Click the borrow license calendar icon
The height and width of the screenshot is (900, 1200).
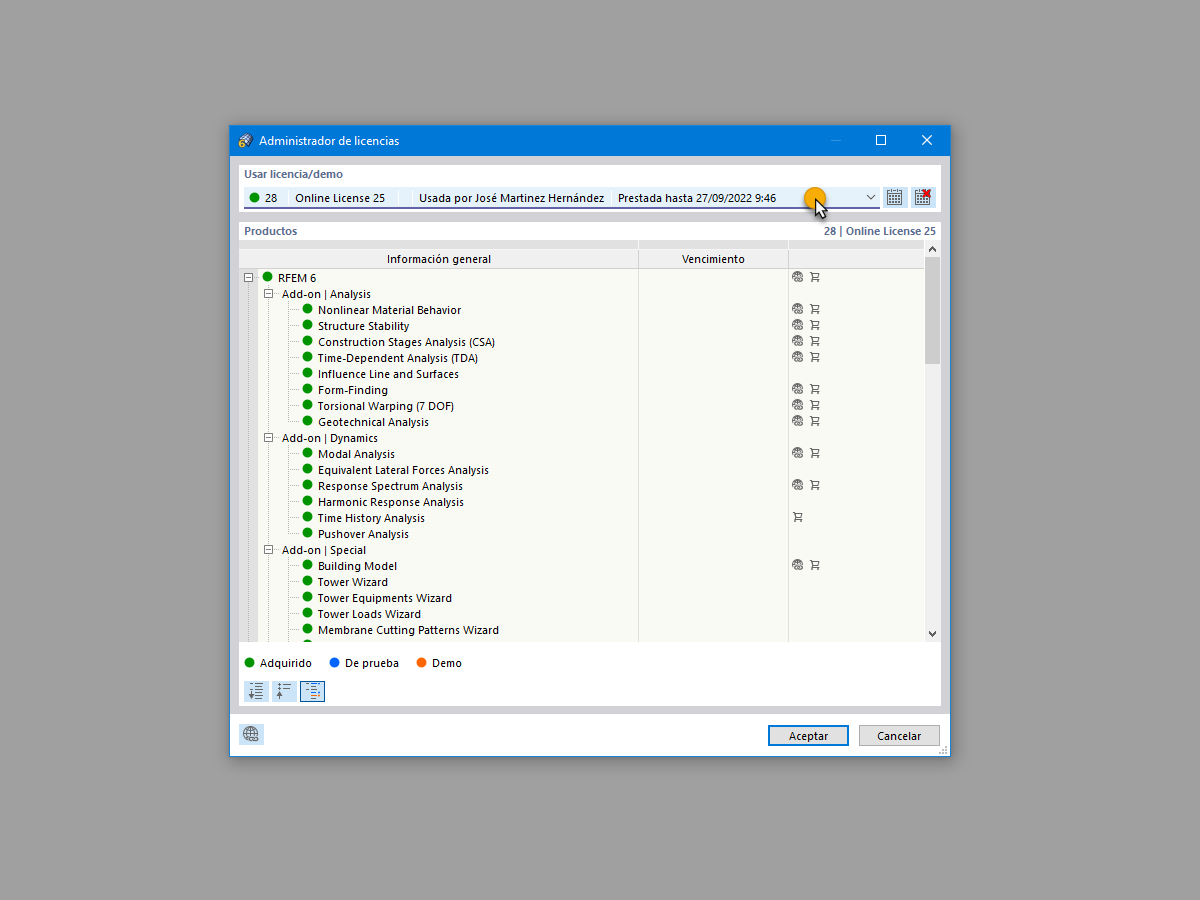tap(895, 197)
